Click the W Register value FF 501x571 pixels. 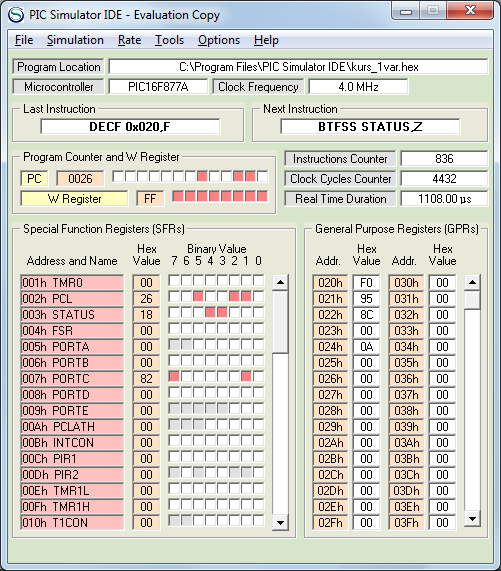(x=150, y=198)
